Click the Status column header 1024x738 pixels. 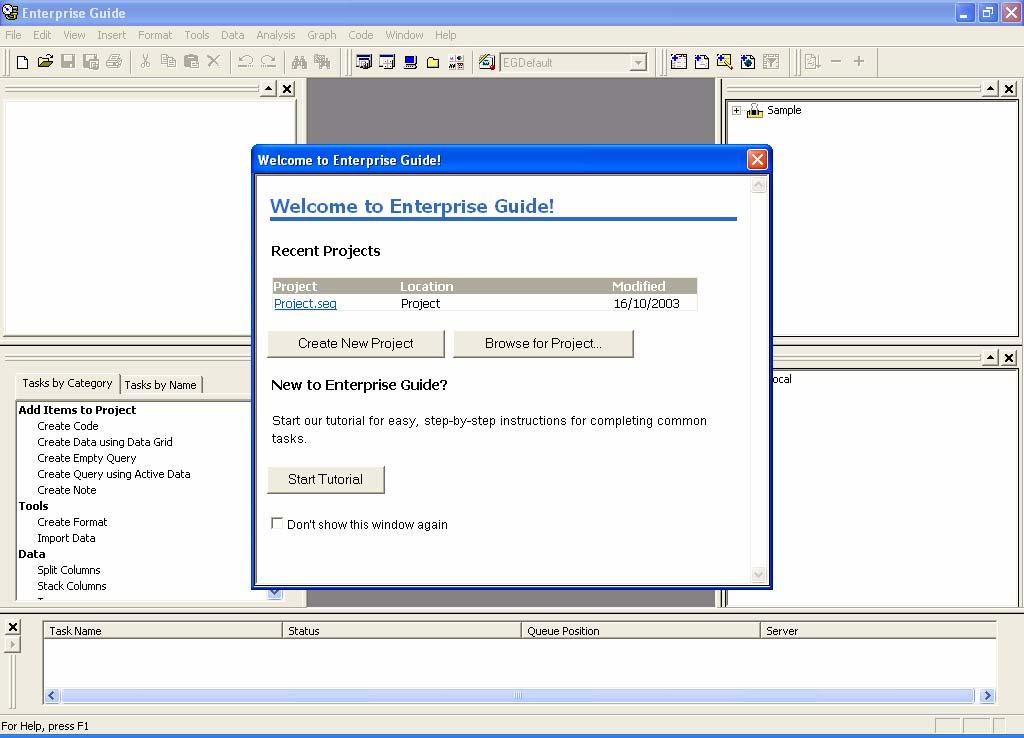click(402, 631)
